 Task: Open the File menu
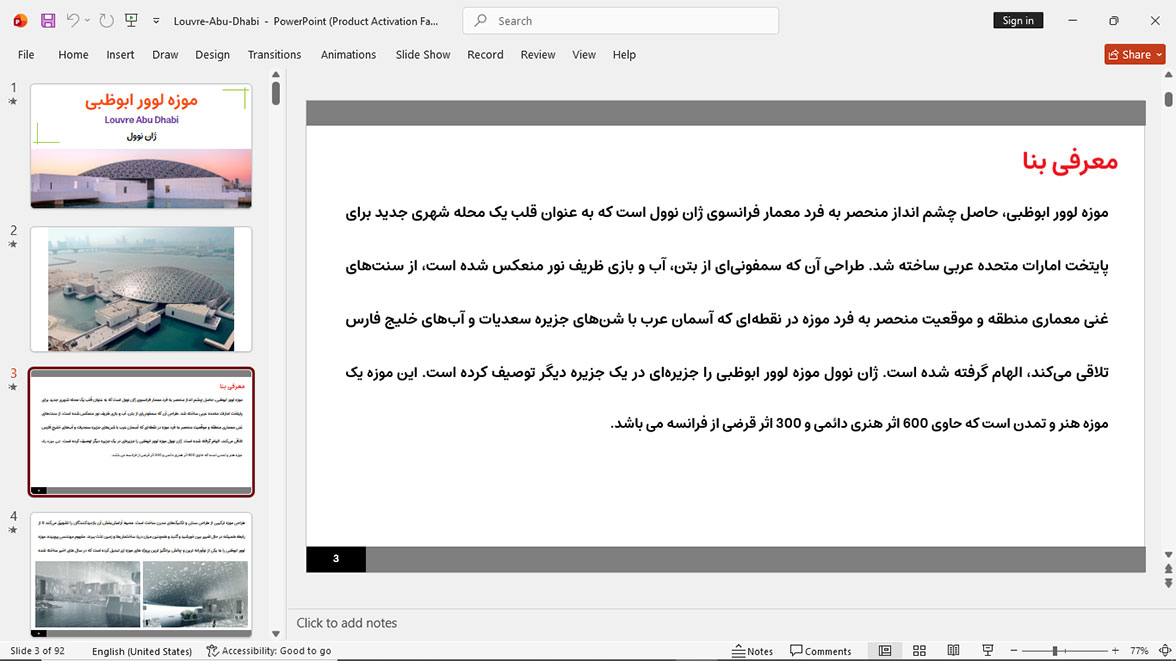click(26, 55)
